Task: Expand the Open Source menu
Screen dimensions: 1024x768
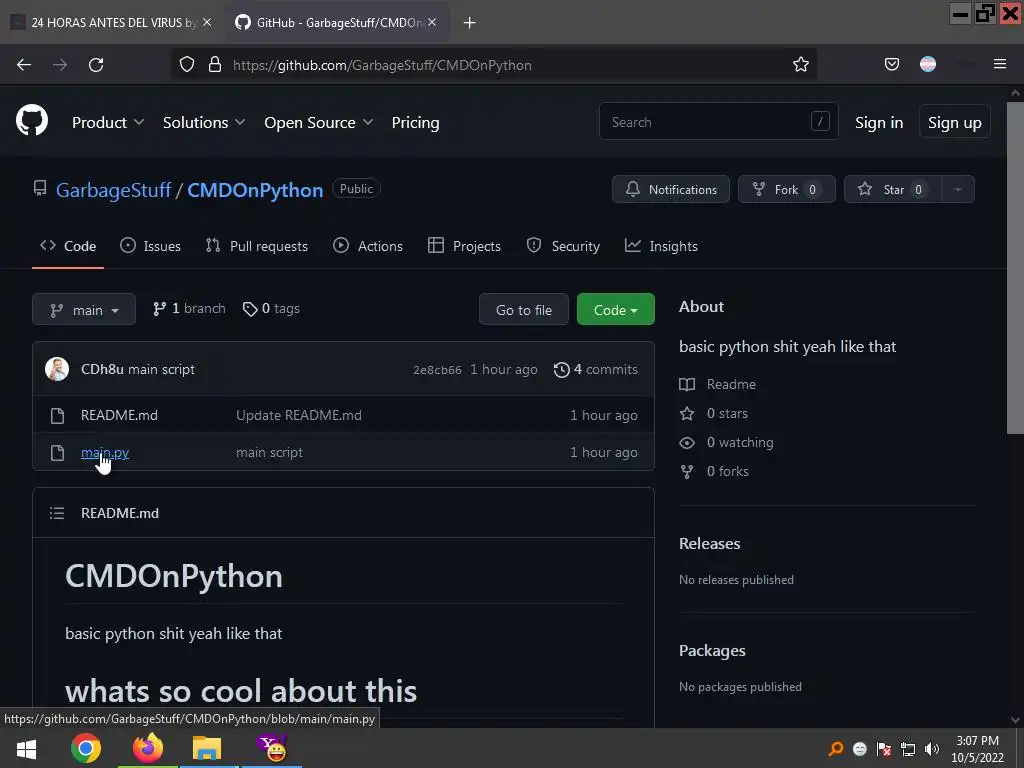Action: pos(319,122)
